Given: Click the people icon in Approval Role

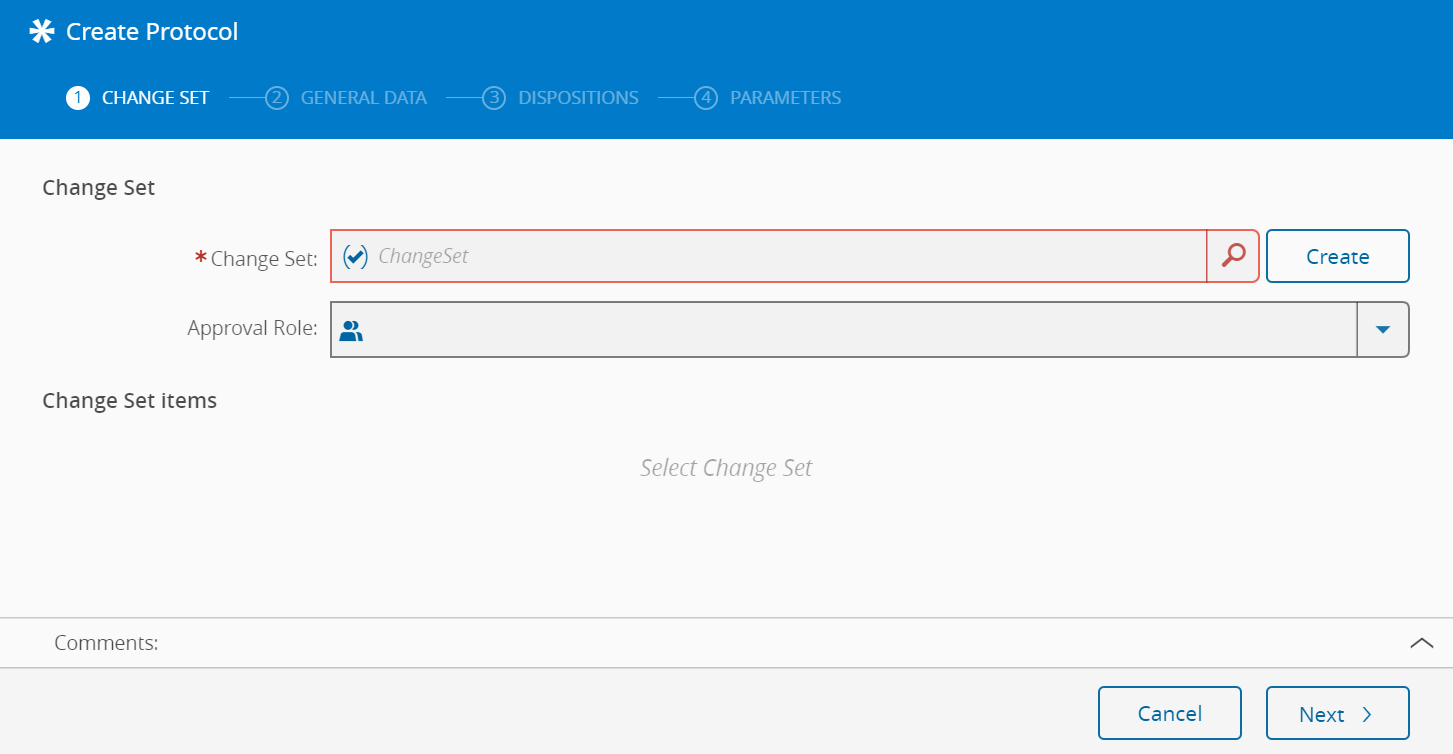Looking at the screenshot, I should tap(351, 330).
